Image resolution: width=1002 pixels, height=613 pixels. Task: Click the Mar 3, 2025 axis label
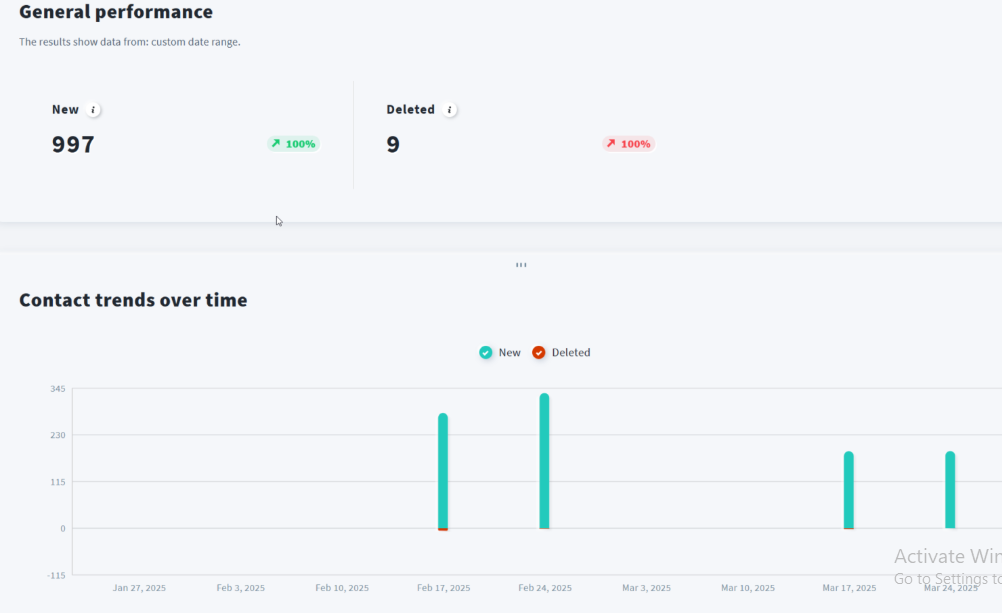pyautogui.click(x=646, y=588)
